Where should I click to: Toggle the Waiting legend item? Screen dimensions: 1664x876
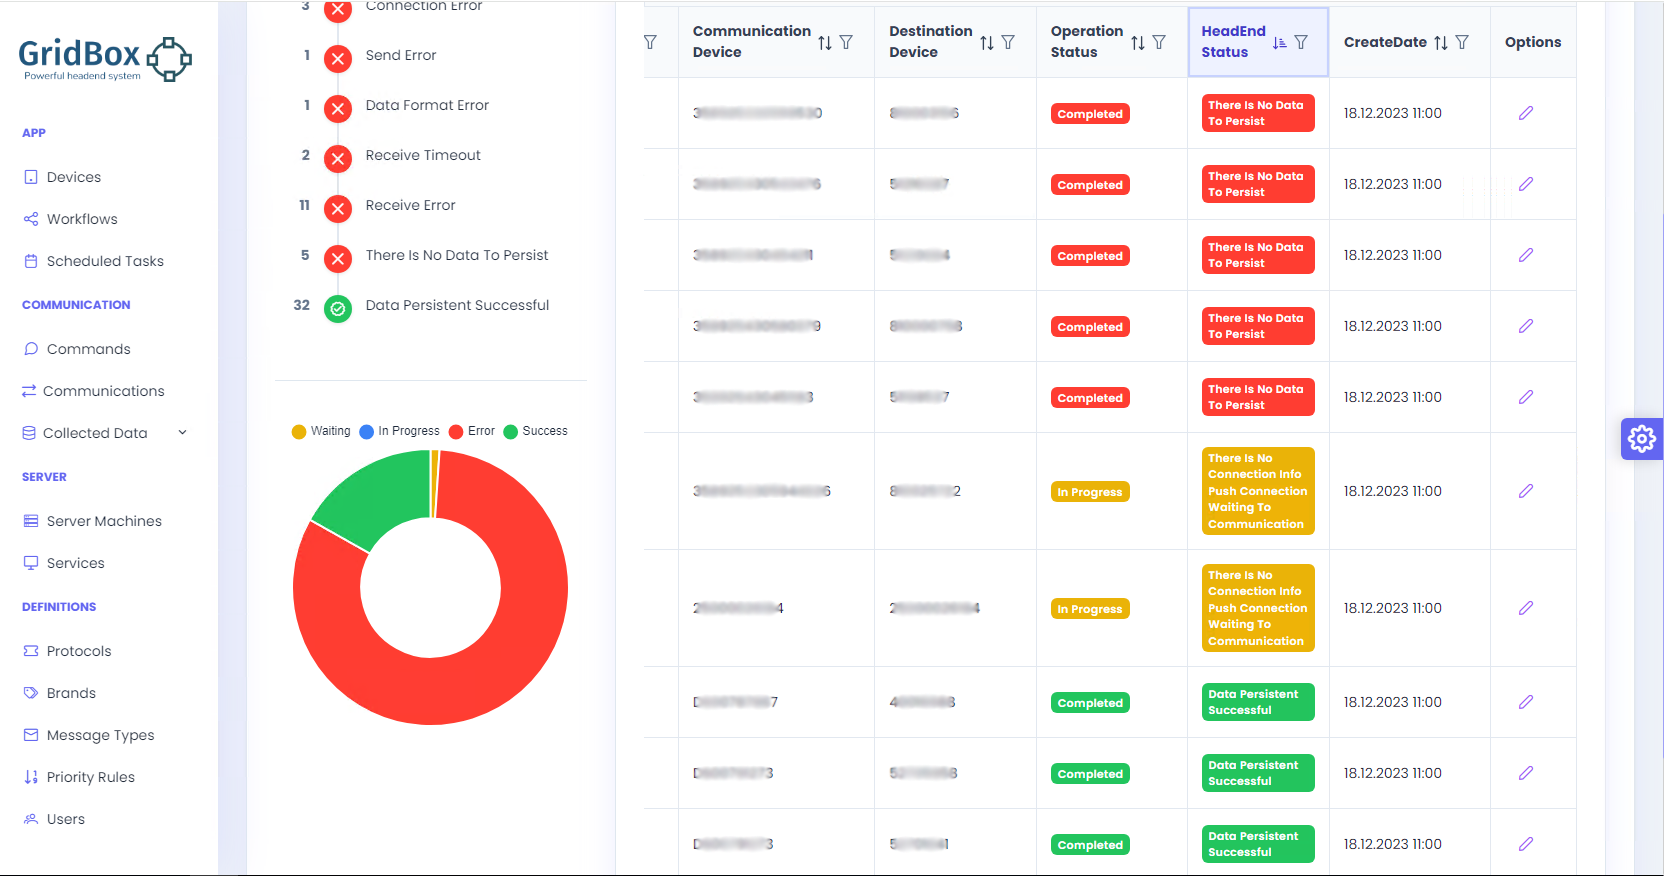click(x=321, y=431)
